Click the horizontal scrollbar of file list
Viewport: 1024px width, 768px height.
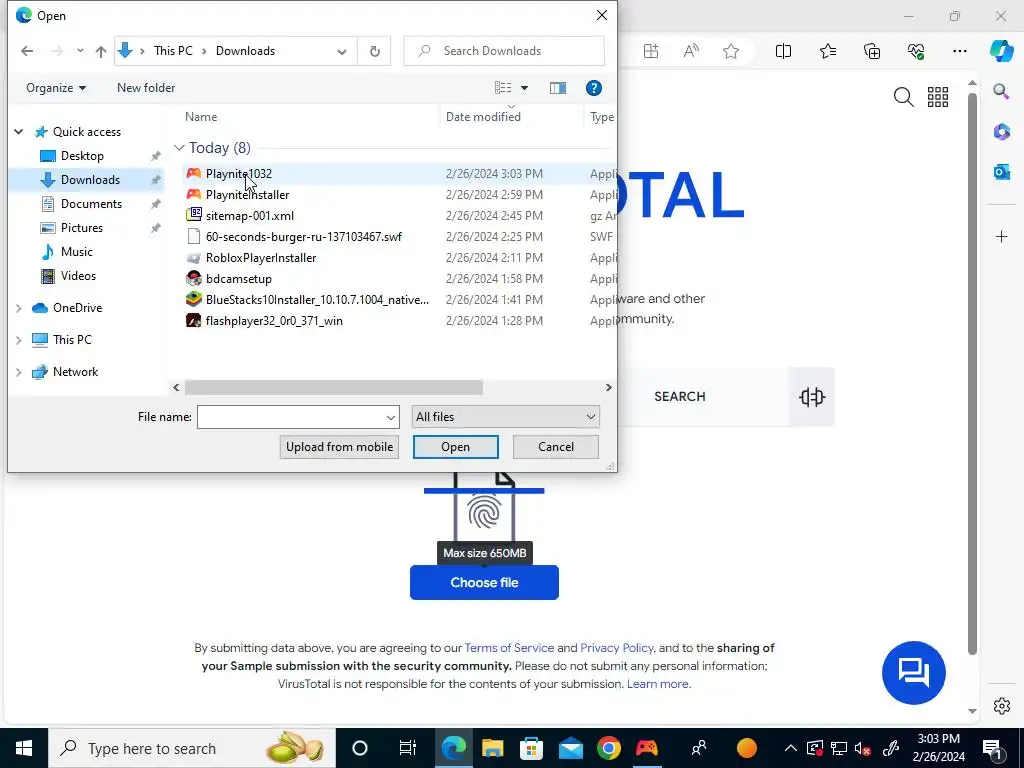(x=334, y=388)
